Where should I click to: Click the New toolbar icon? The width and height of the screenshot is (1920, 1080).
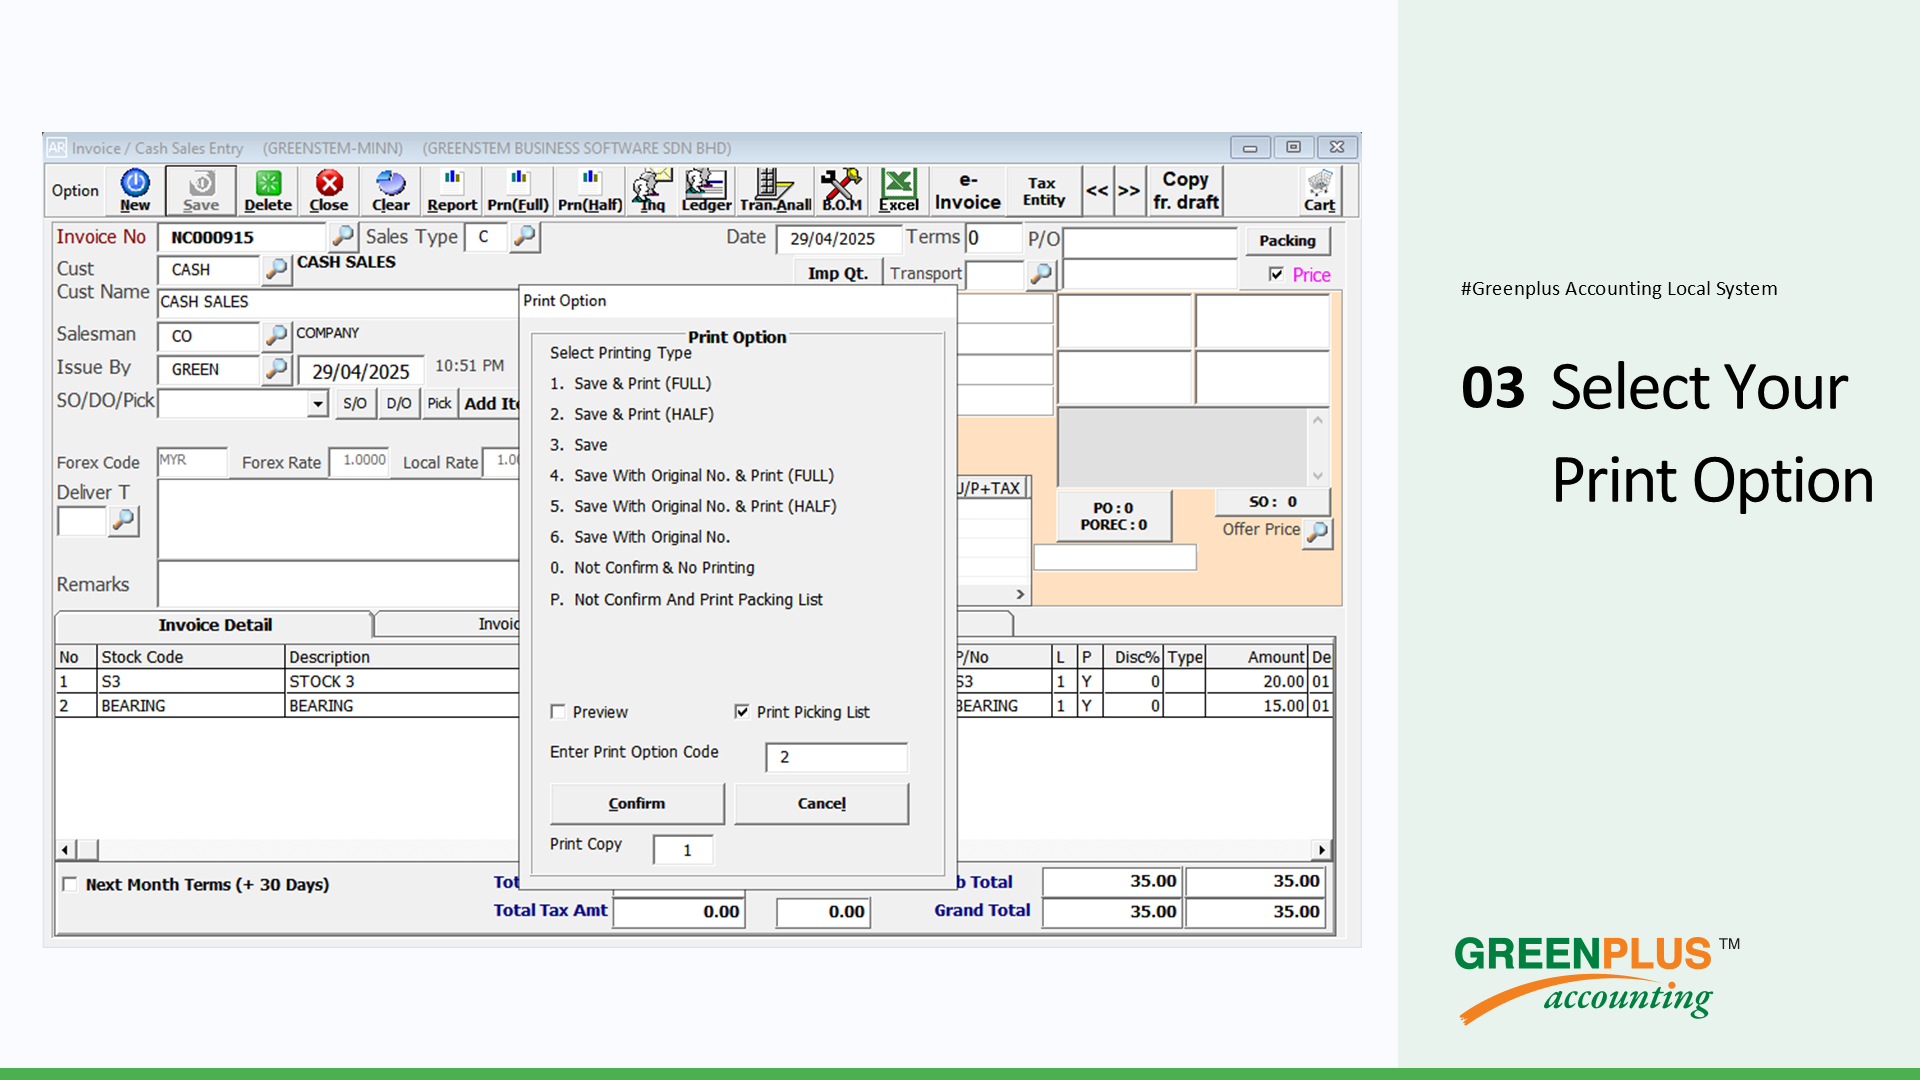(x=135, y=190)
